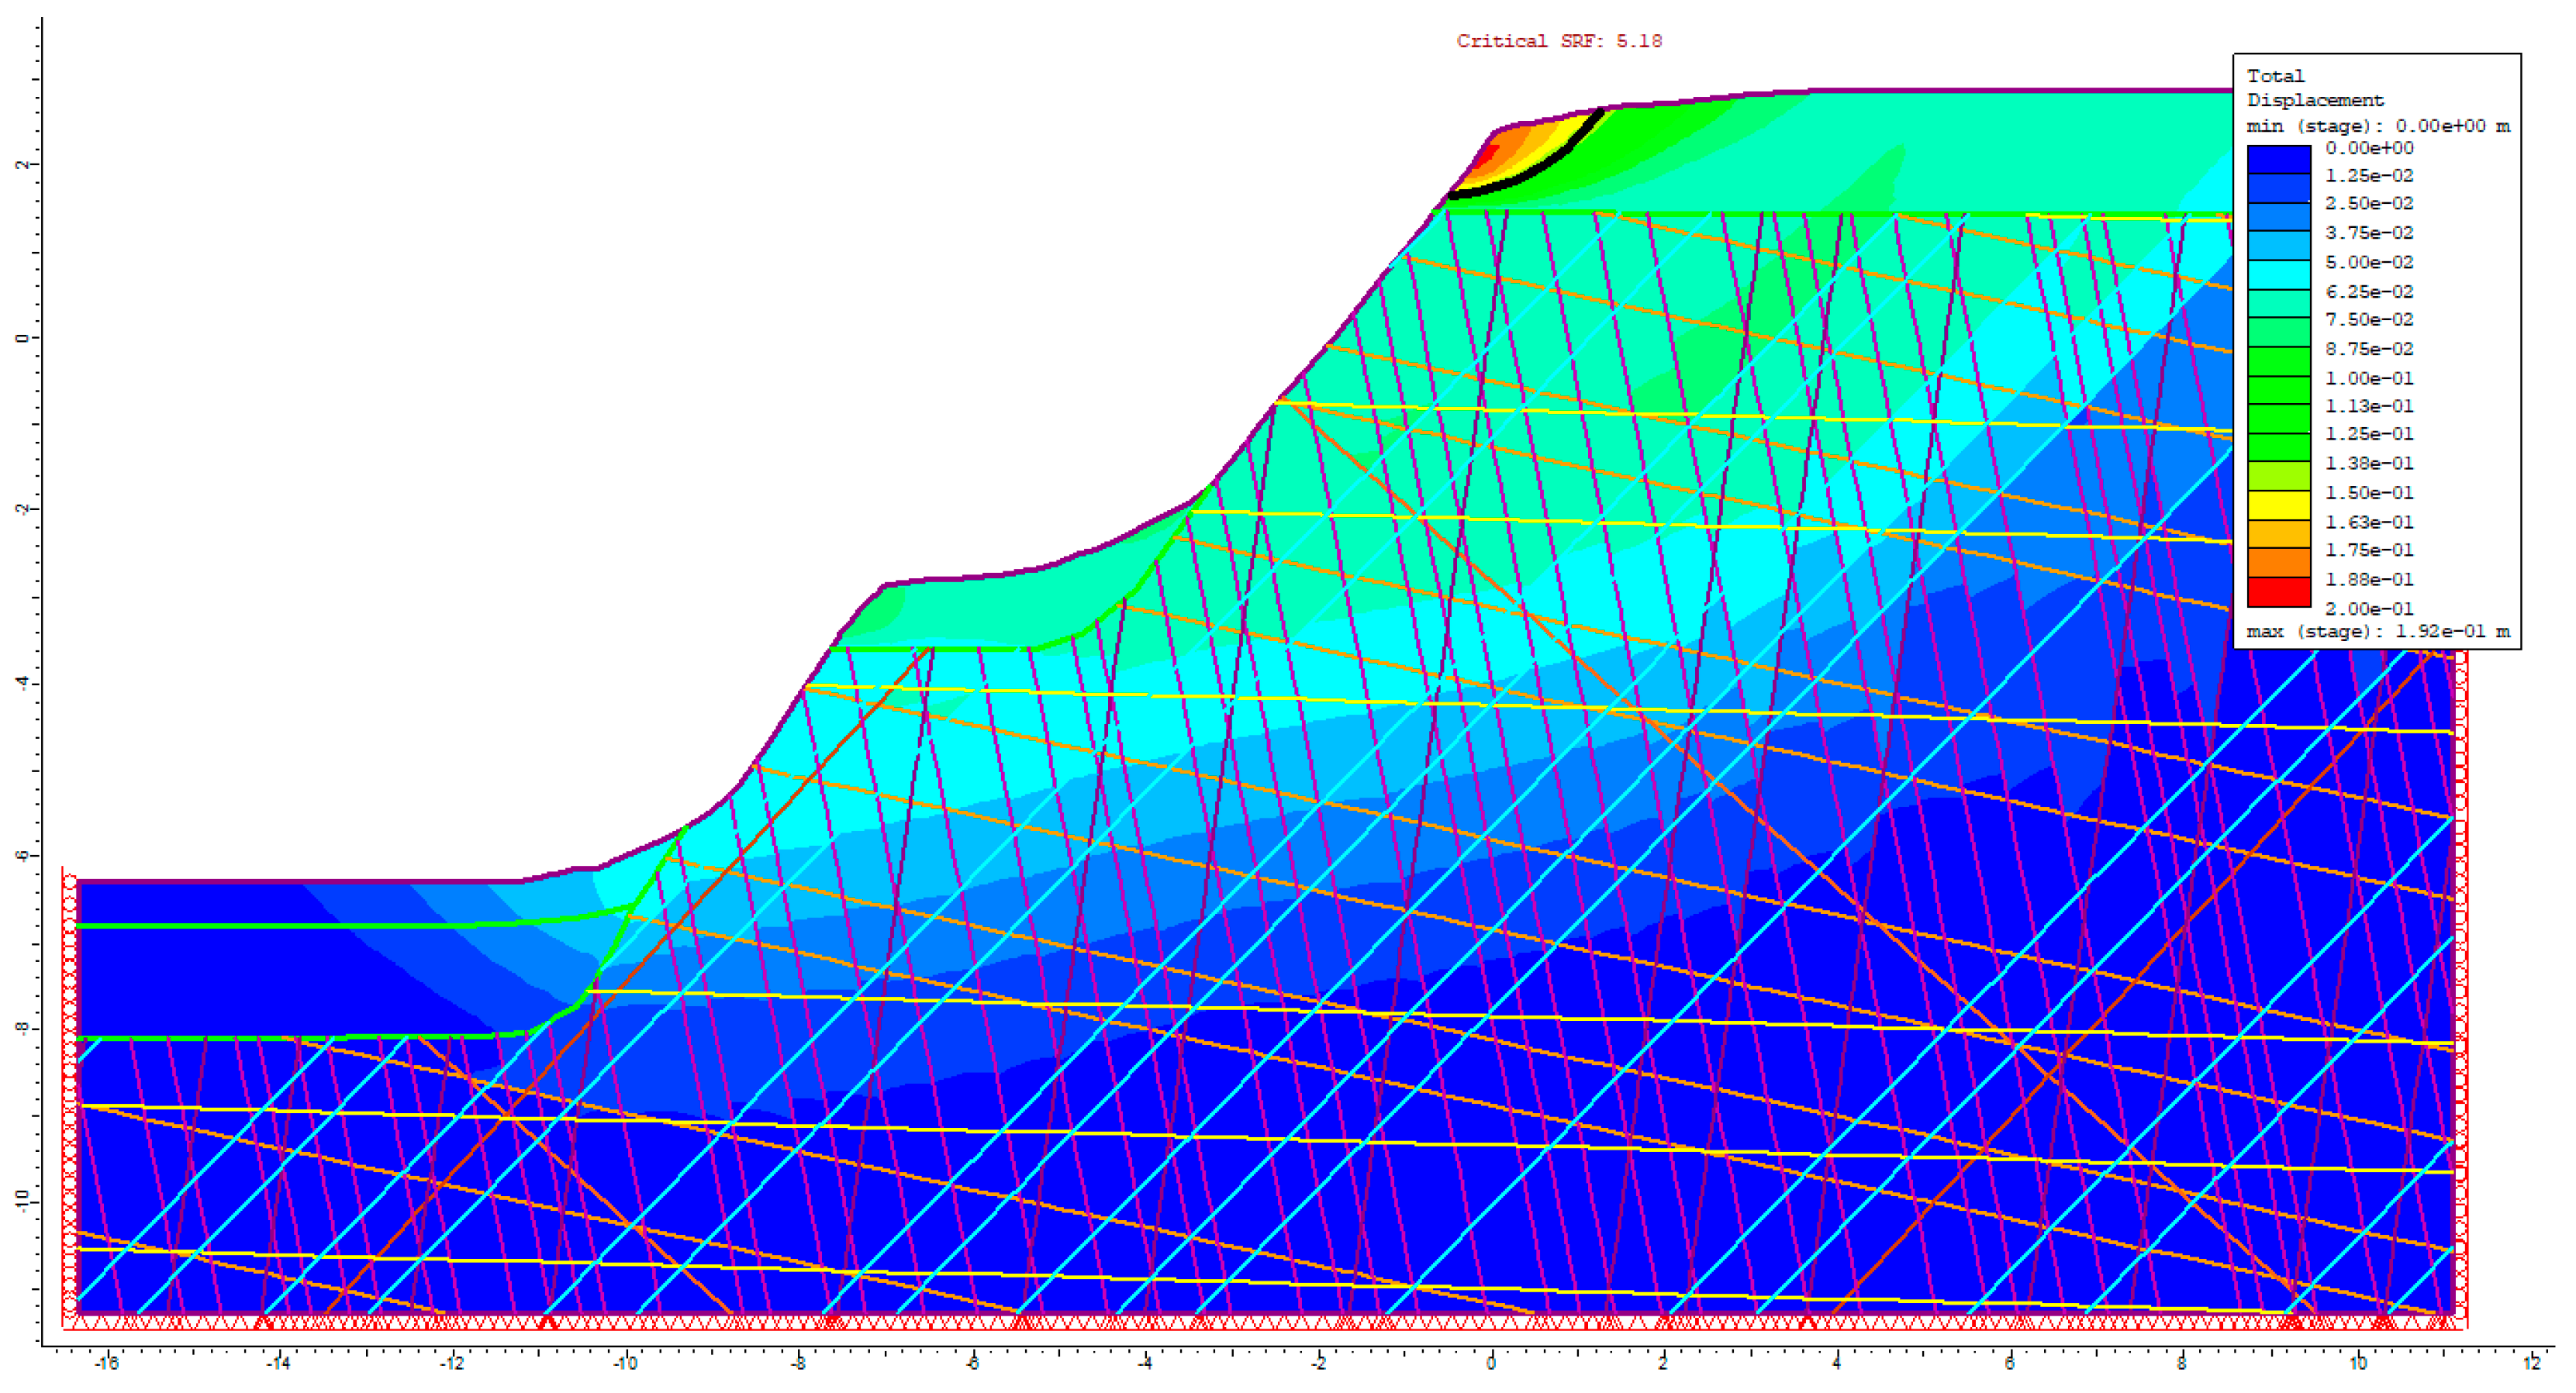
Task: Click the horizontal axis tick labeled 0
Action: tap(1490, 1363)
